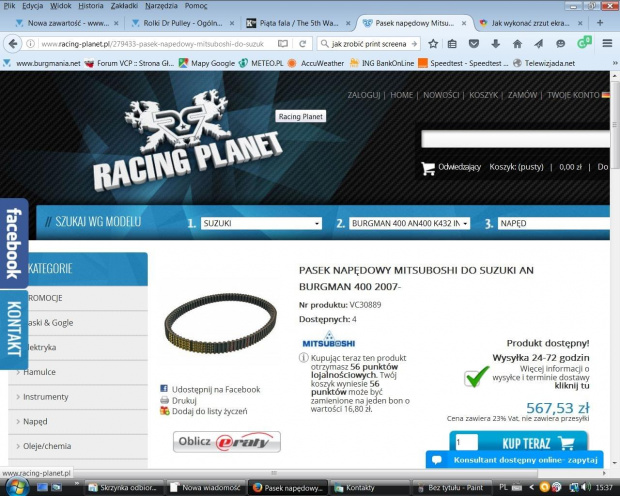Open bookmarks list icon in toolbar
The image size is (620, 496).
452,44
